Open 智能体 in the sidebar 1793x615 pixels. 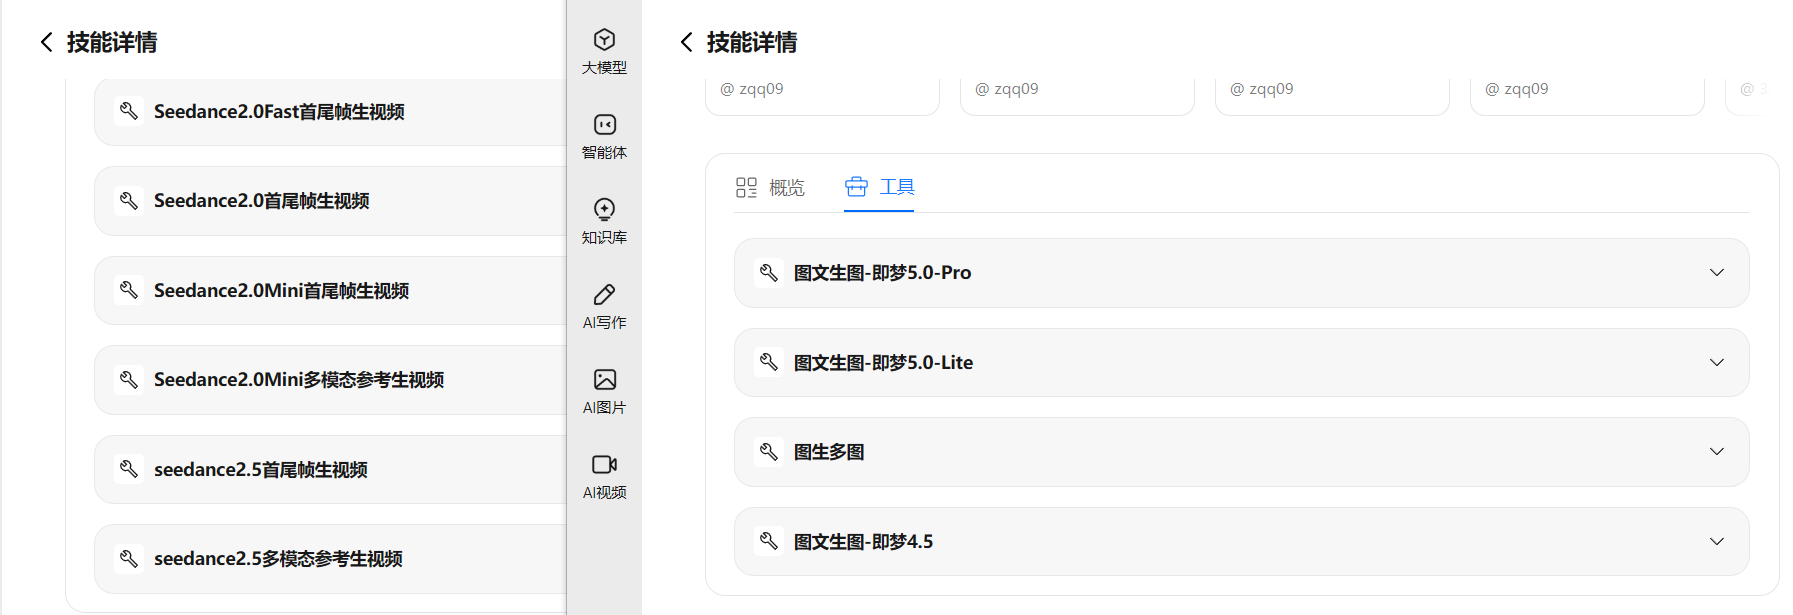pos(604,137)
